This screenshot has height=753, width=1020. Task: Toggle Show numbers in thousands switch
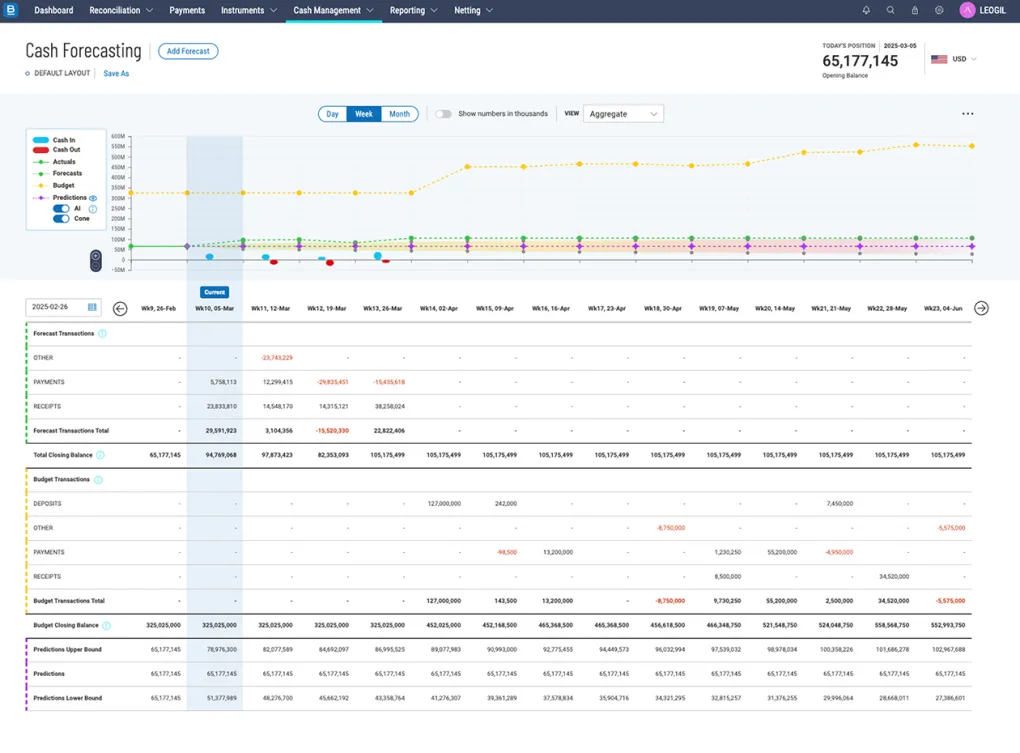click(443, 114)
